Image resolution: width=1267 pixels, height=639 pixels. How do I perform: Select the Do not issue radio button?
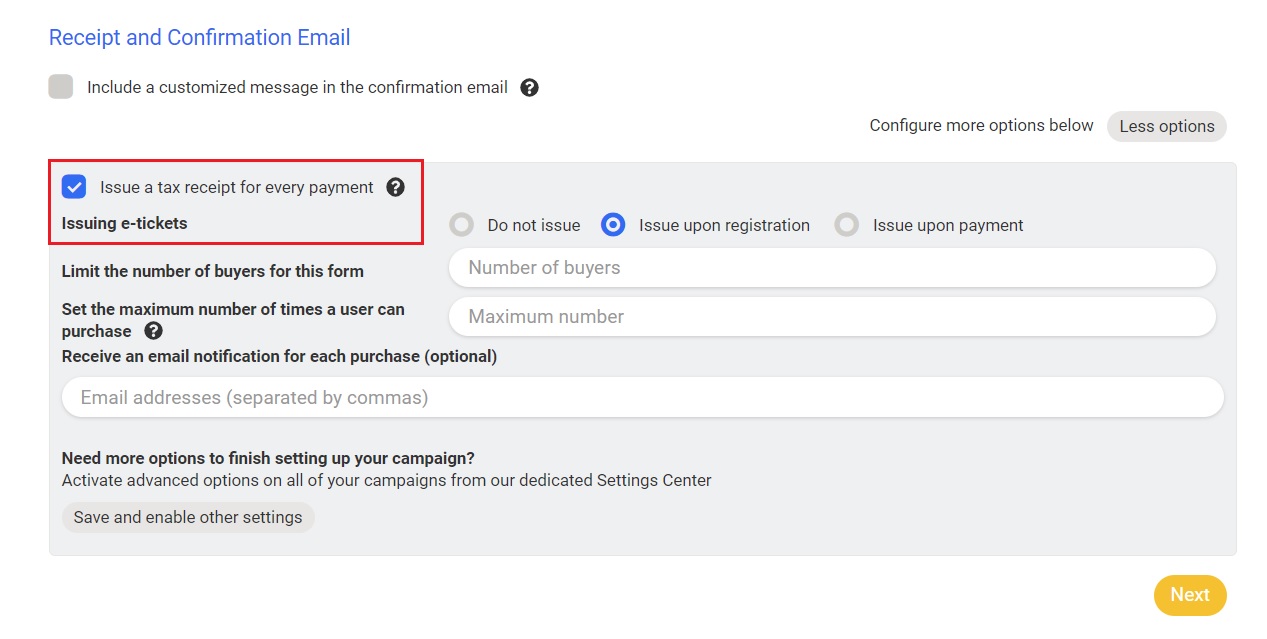click(462, 225)
